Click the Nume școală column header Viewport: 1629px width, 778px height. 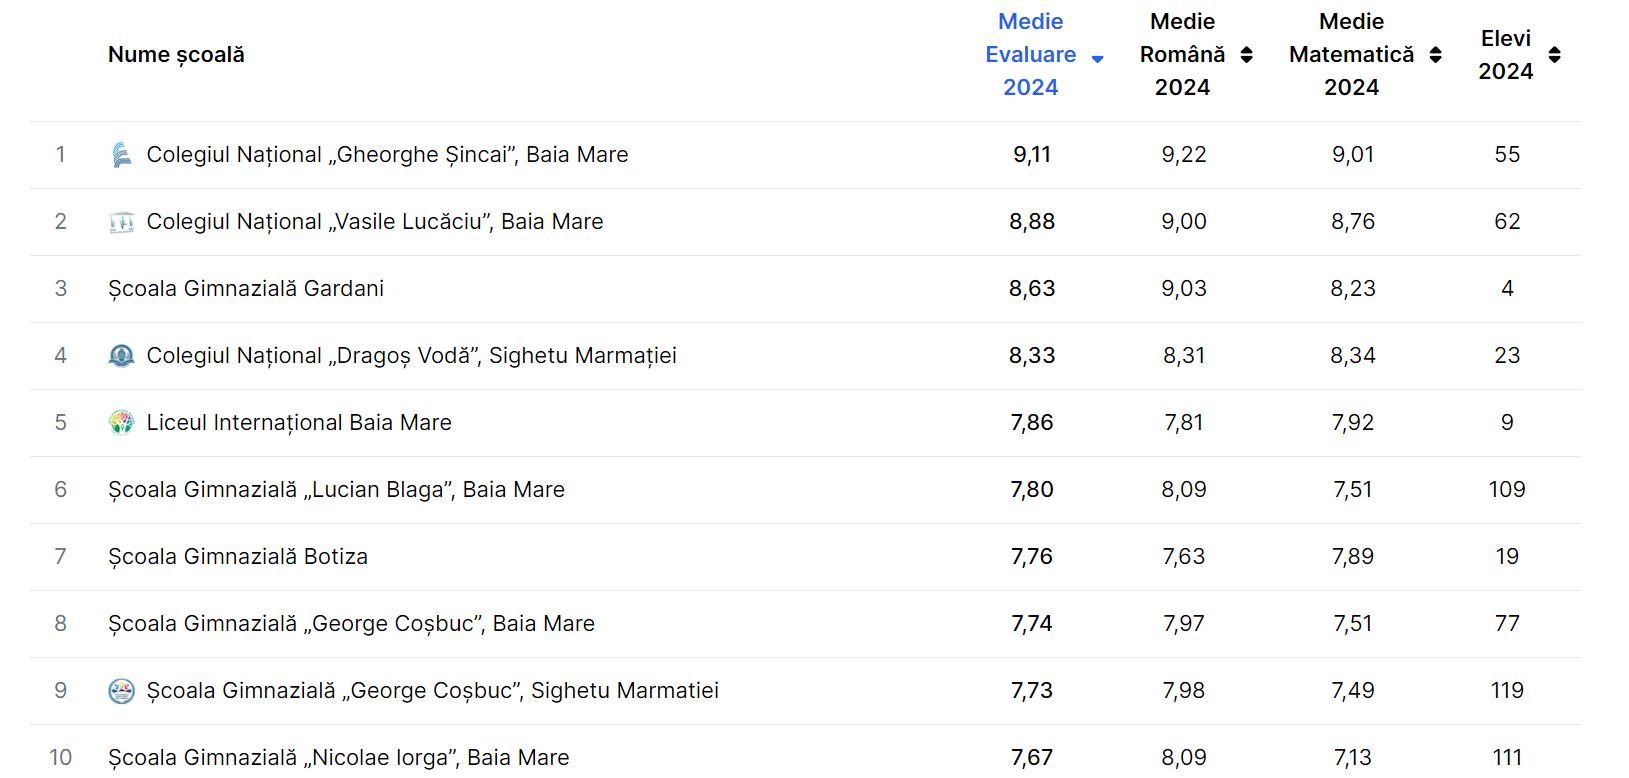click(176, 55)
